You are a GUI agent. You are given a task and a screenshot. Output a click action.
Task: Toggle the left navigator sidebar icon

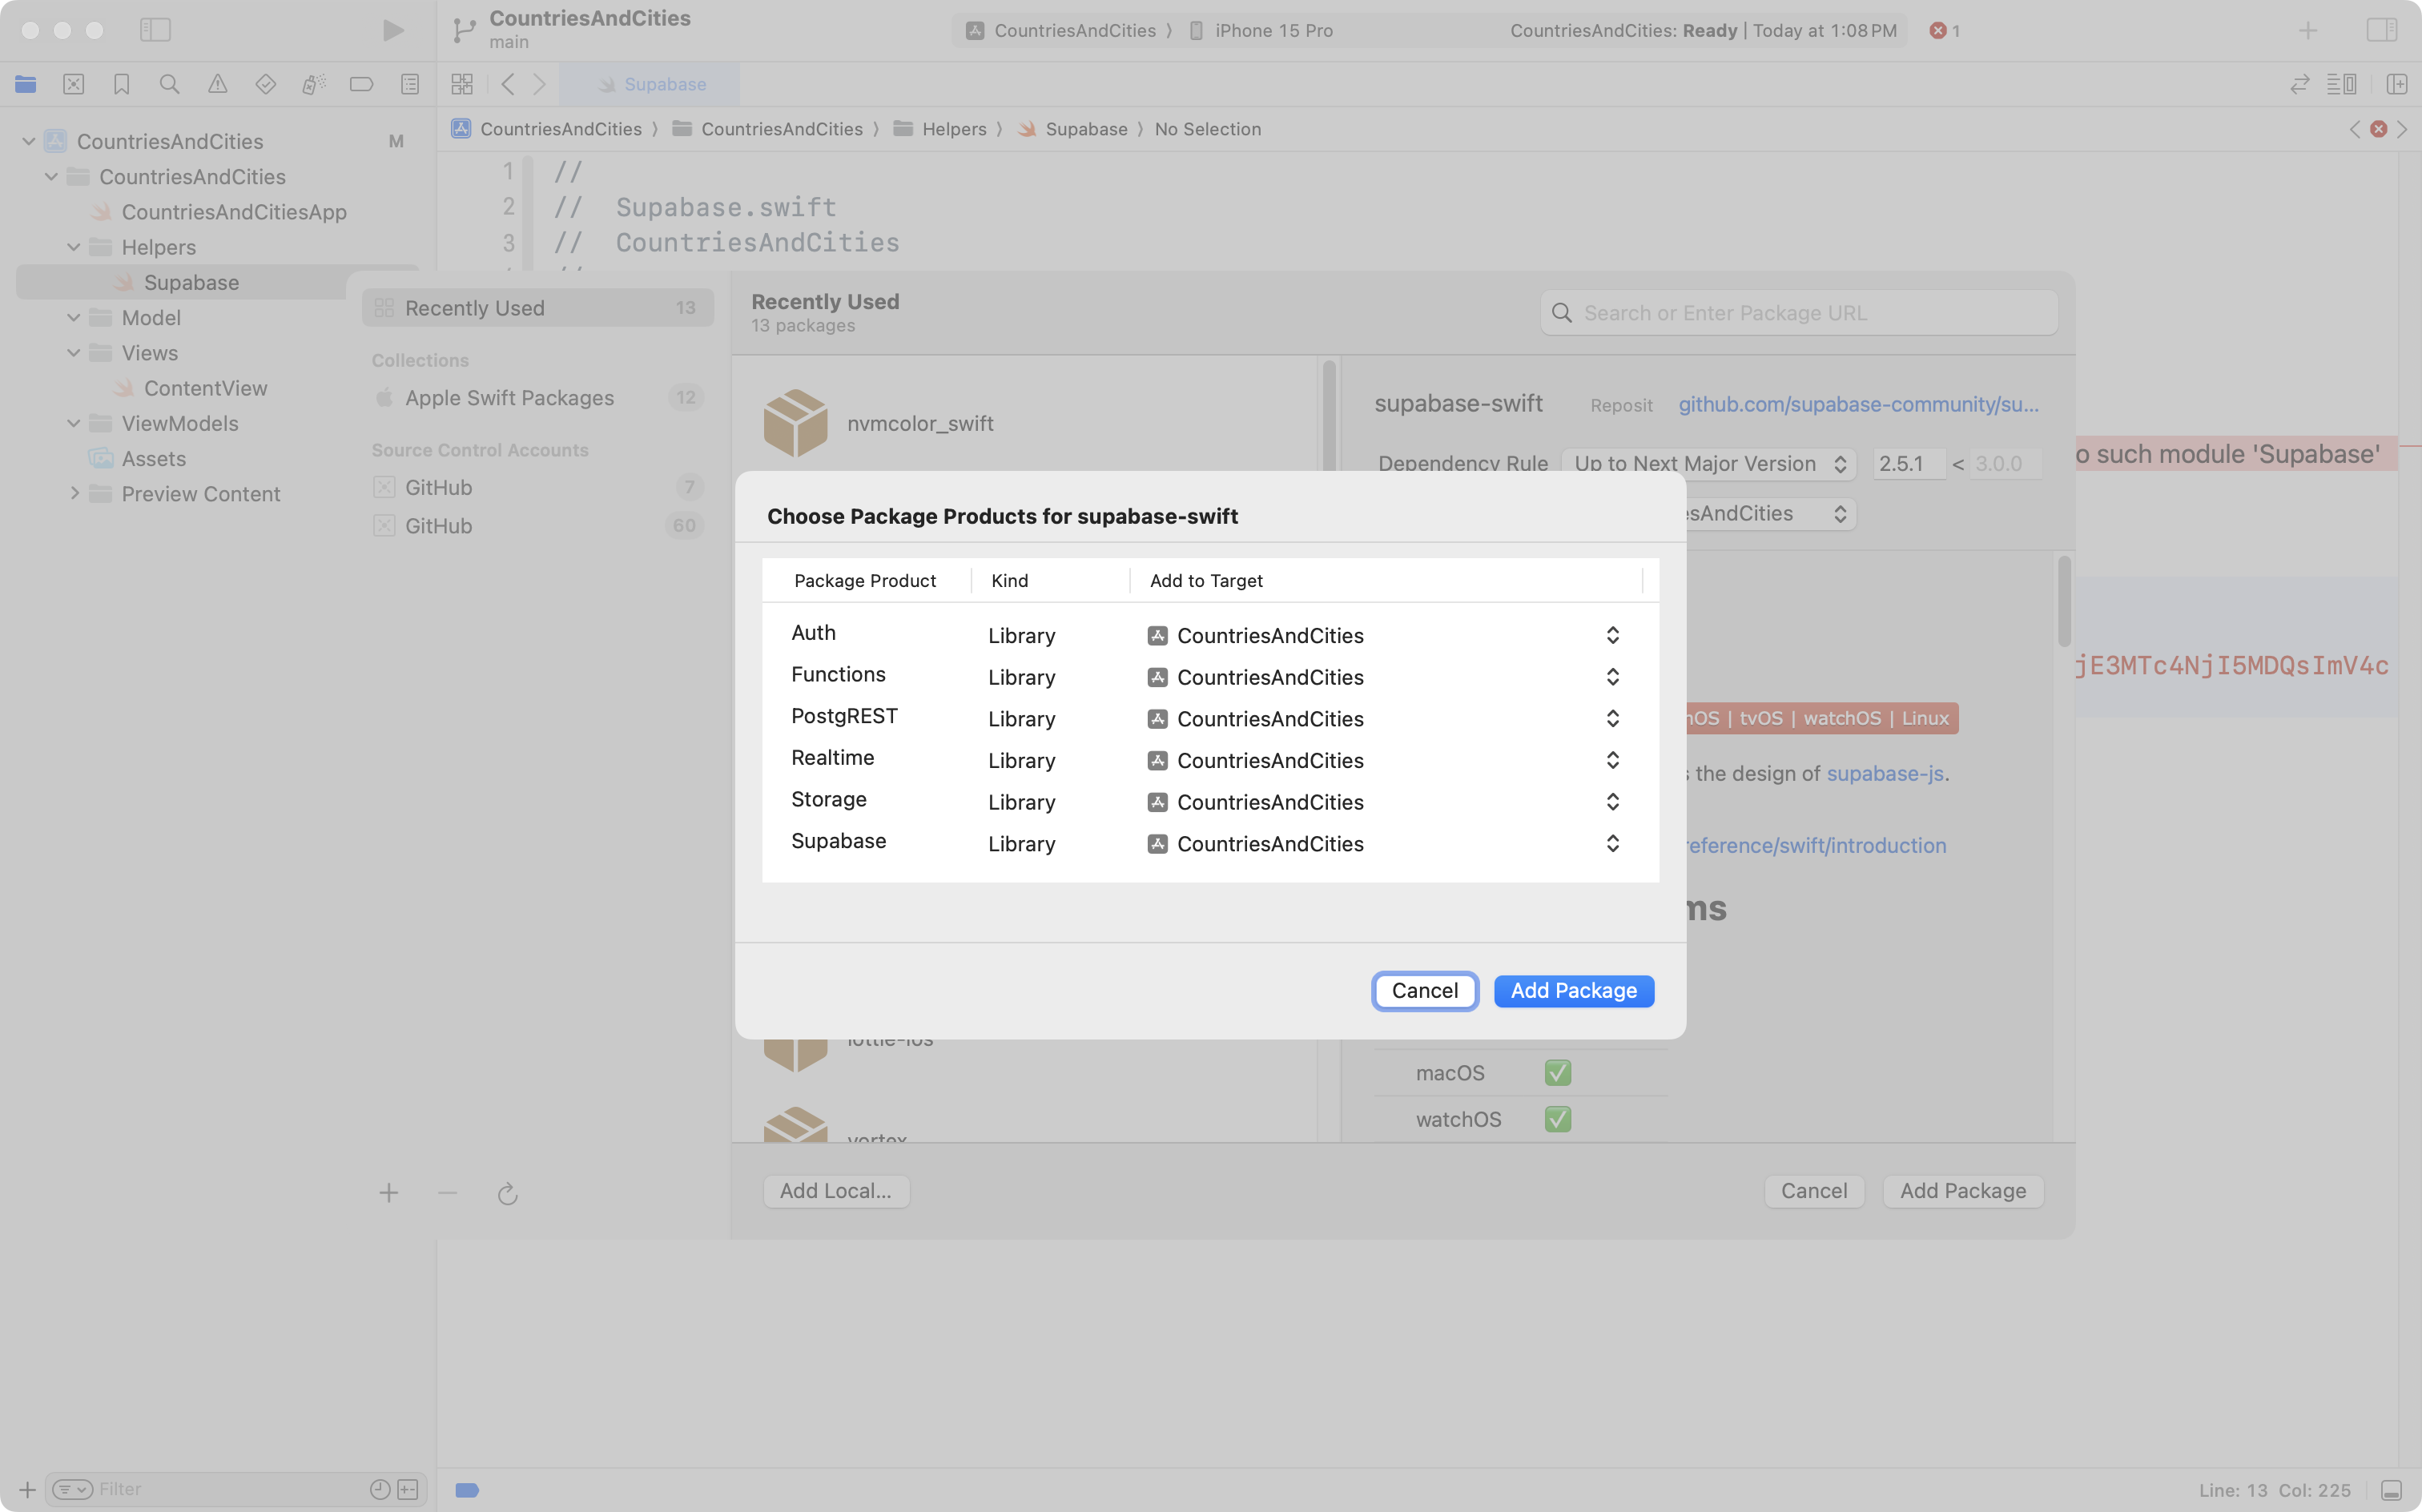coord(155,30)
